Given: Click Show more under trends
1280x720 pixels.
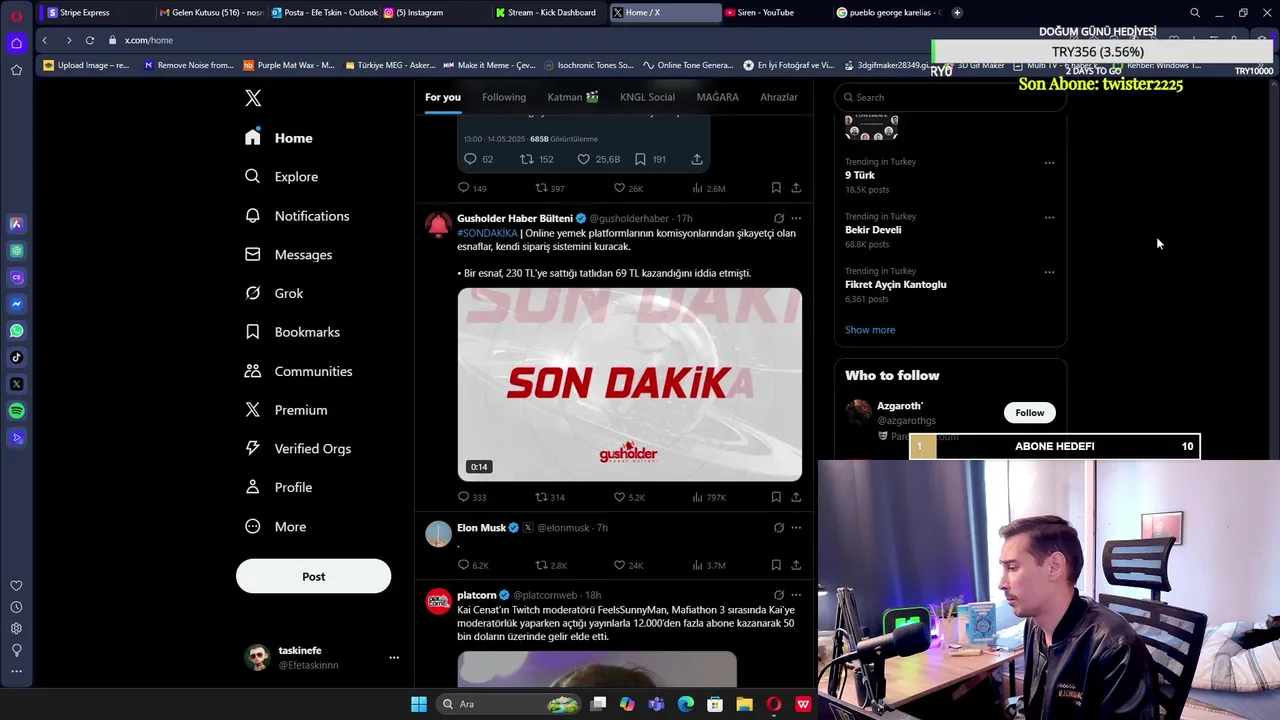Looking at the screenshot, I should (870, 330).
